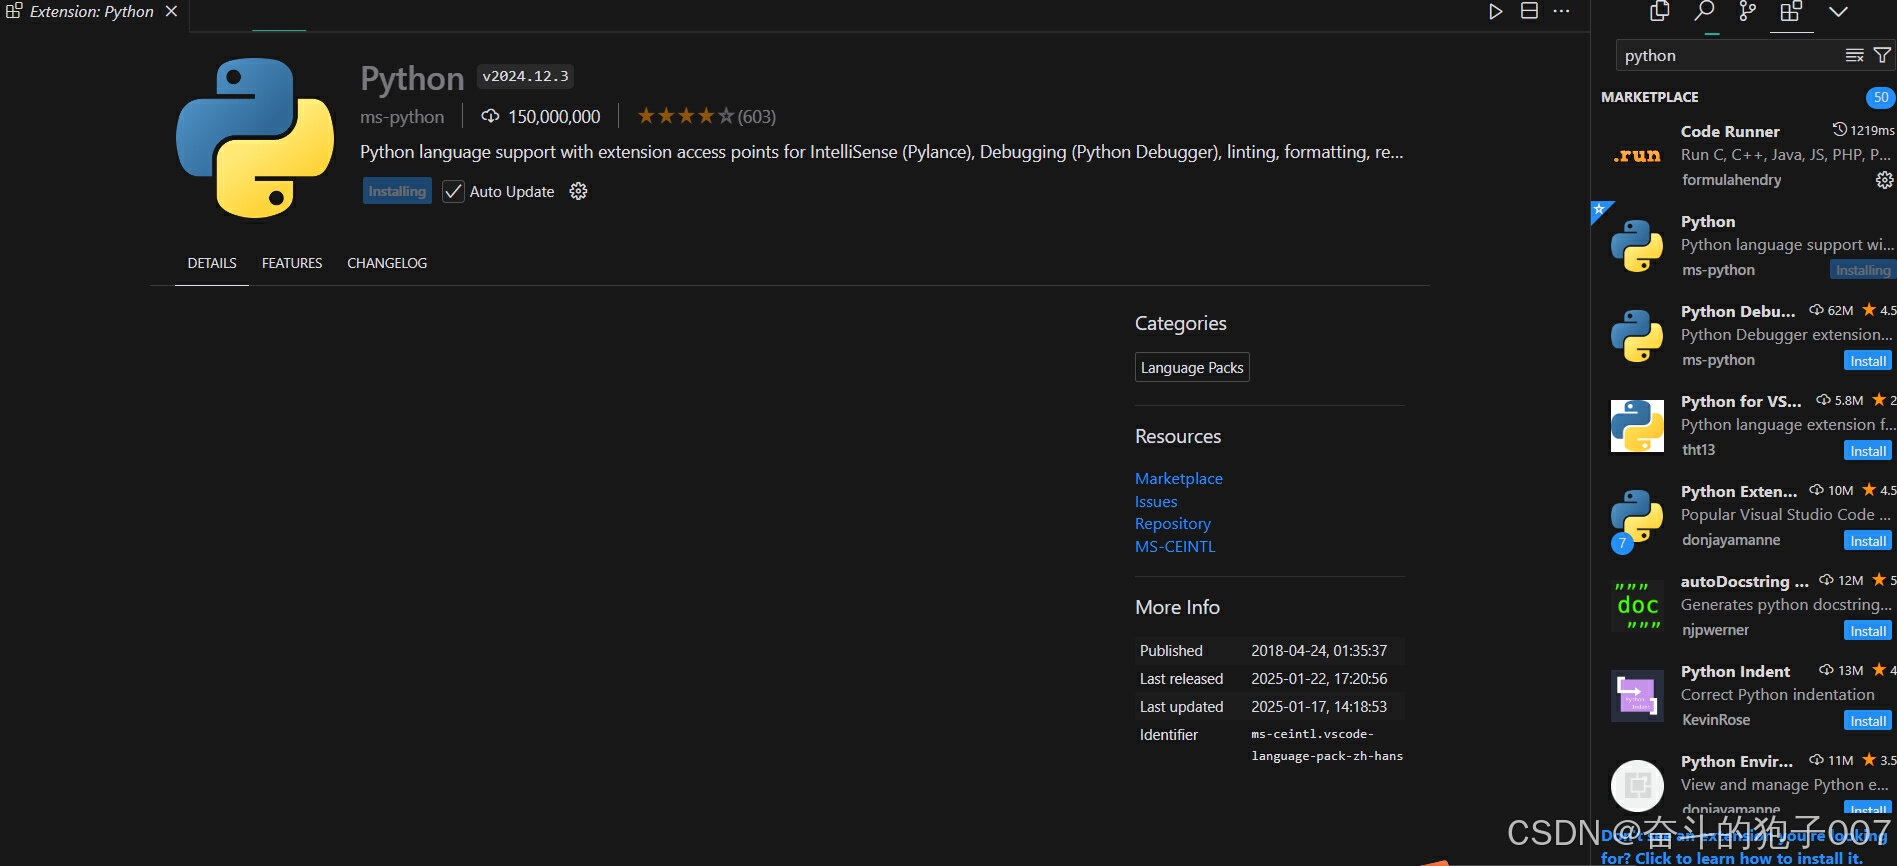
Task: Select the autoDocstring extension title
Action: click(x=1745, y=581)
